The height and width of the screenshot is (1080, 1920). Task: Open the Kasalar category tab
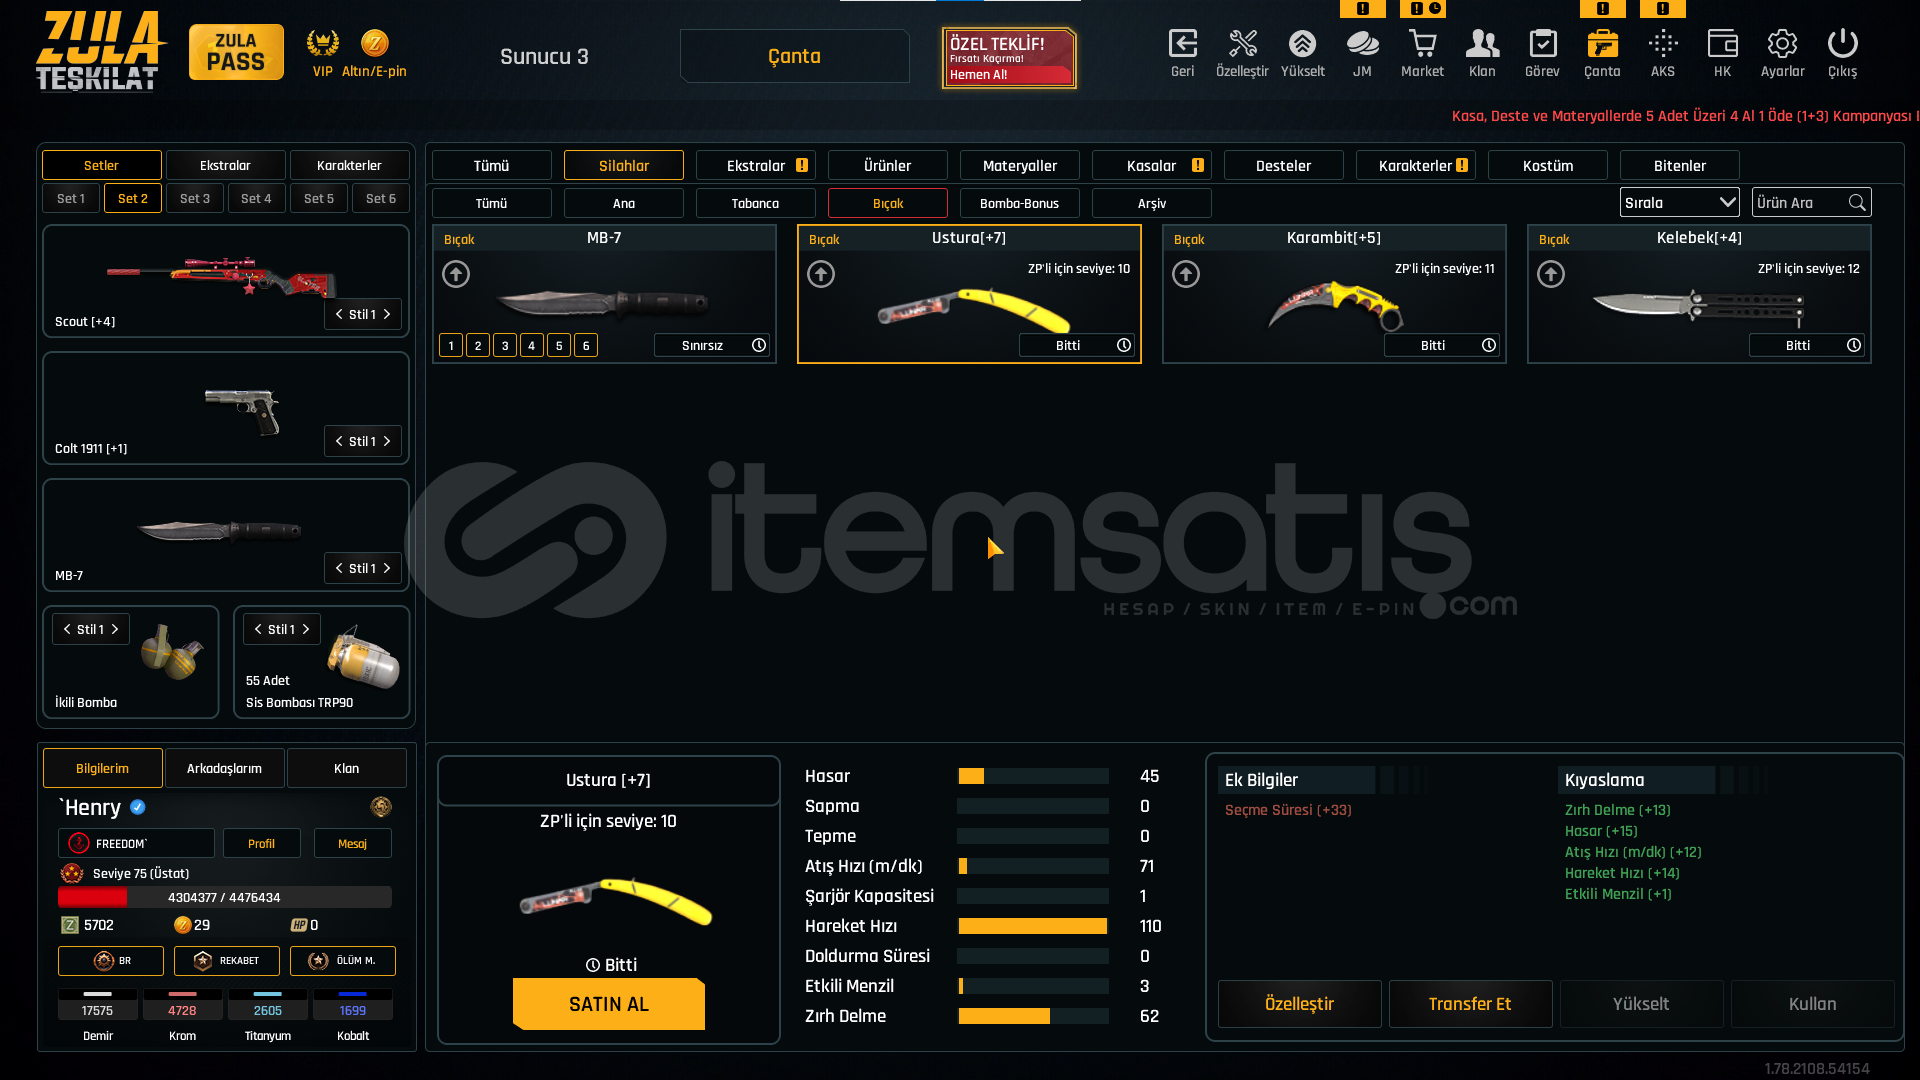[1152, 165]
